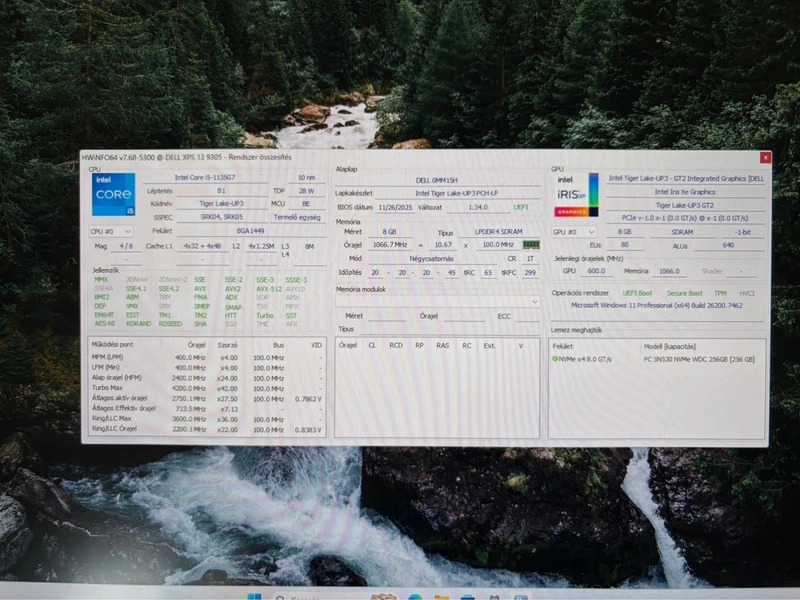Screen dimensions: 800x600
Task: Click the green memory module icon
Action: point(531,245)
